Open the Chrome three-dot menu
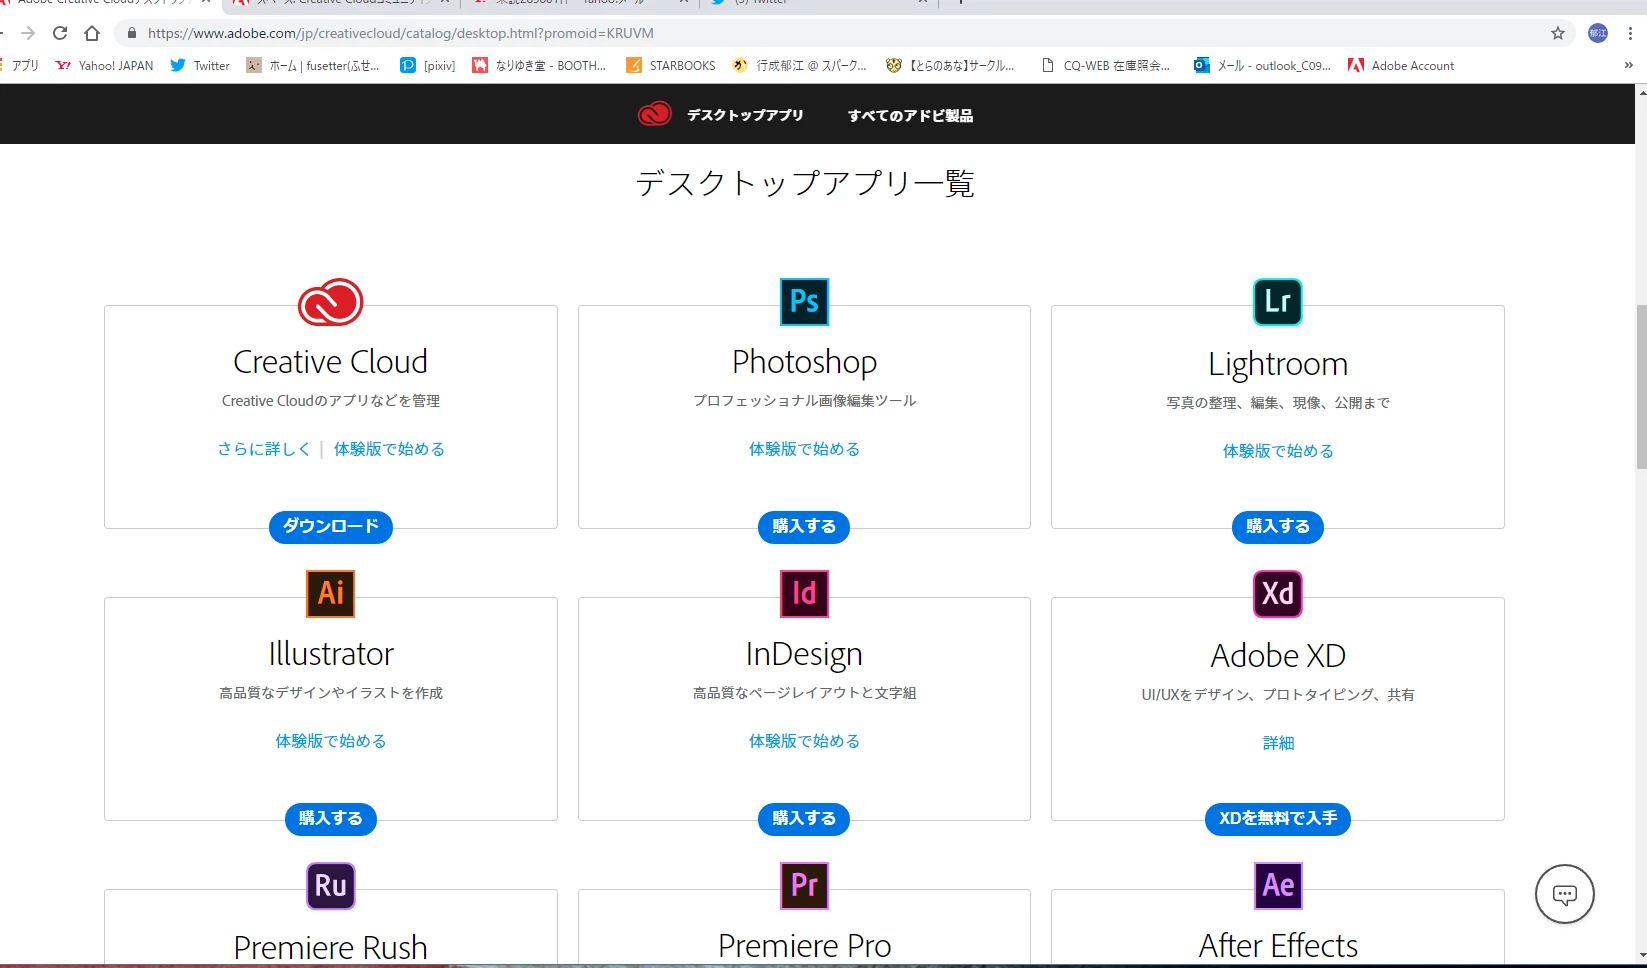 coord(1630,33)
